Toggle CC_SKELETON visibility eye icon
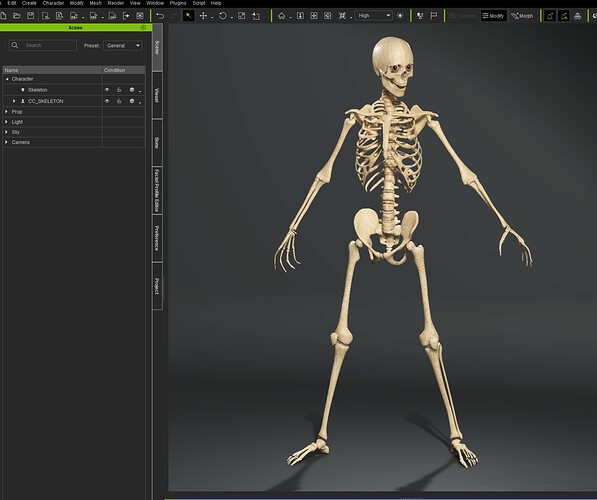 (x=107, y=101)
